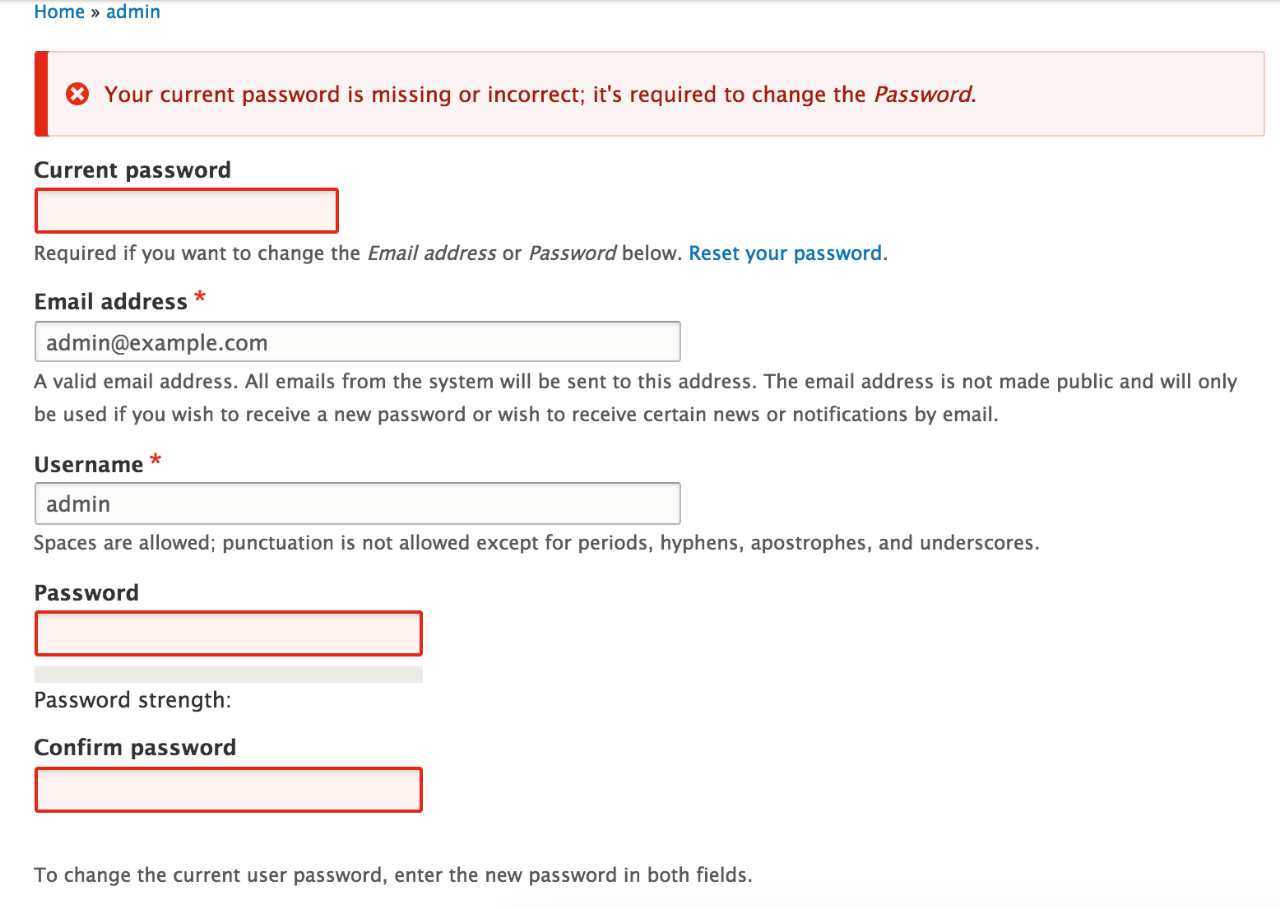The height and width of the screenshot is (909, 1280).
Task: Follow the Reset your password link
Action: 785,253
